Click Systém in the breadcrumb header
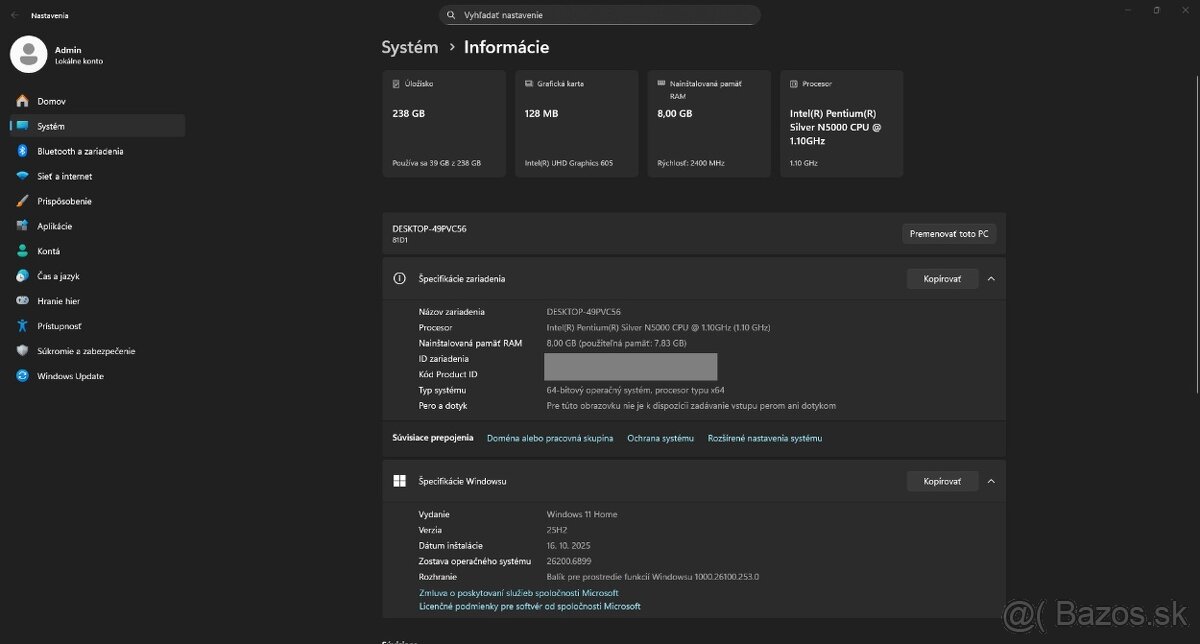Screen dimensions: 1200x644 [x=408, y=46]
